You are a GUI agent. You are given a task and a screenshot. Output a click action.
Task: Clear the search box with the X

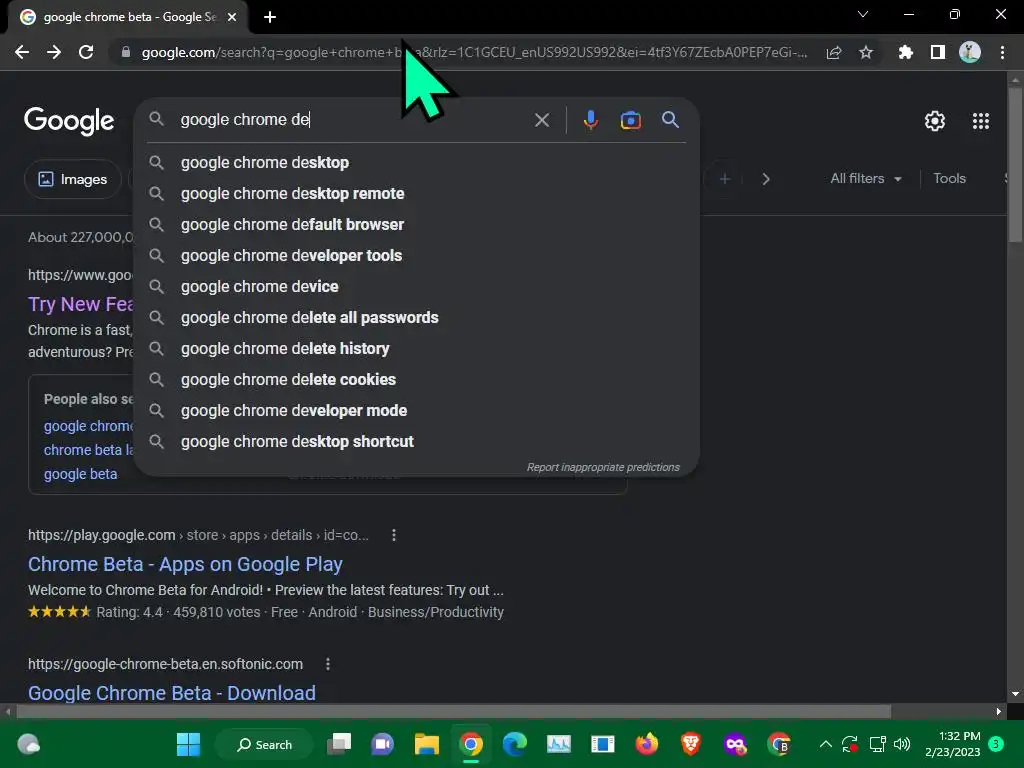point(542,120)
